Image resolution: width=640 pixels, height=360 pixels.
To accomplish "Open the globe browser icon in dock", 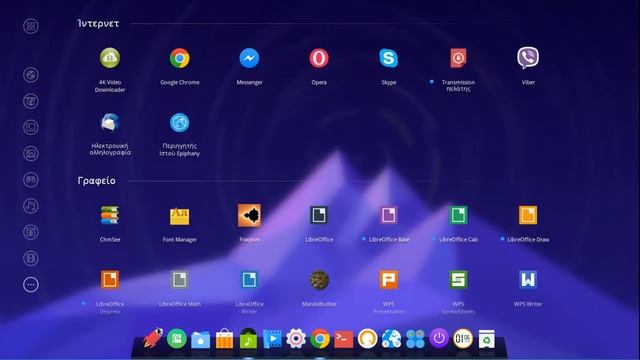I will 391,338.
